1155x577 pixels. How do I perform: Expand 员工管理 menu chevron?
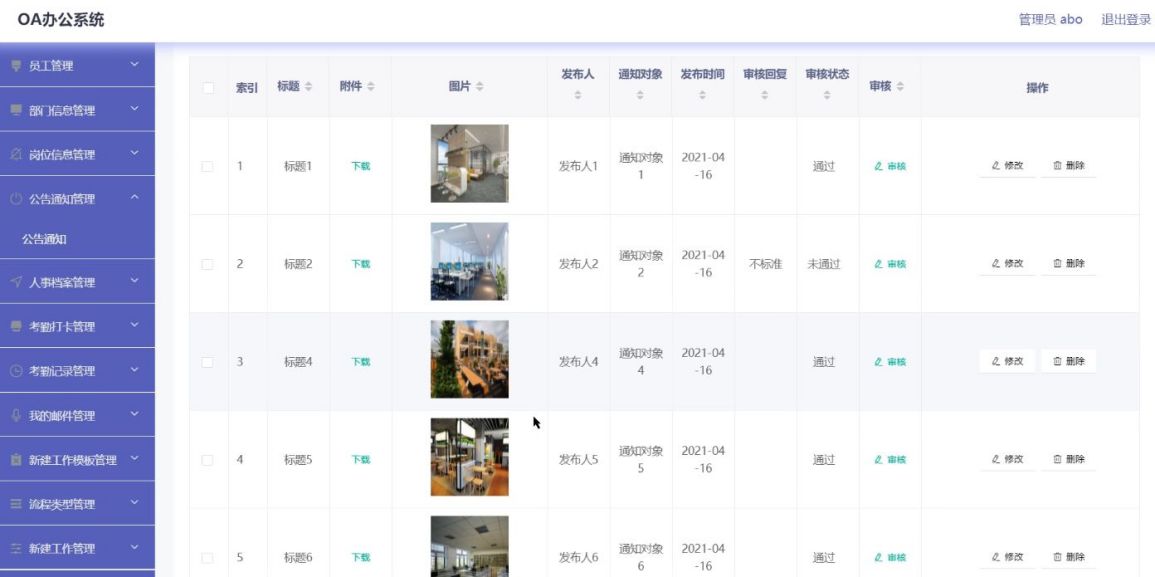(x=134, y=65)
